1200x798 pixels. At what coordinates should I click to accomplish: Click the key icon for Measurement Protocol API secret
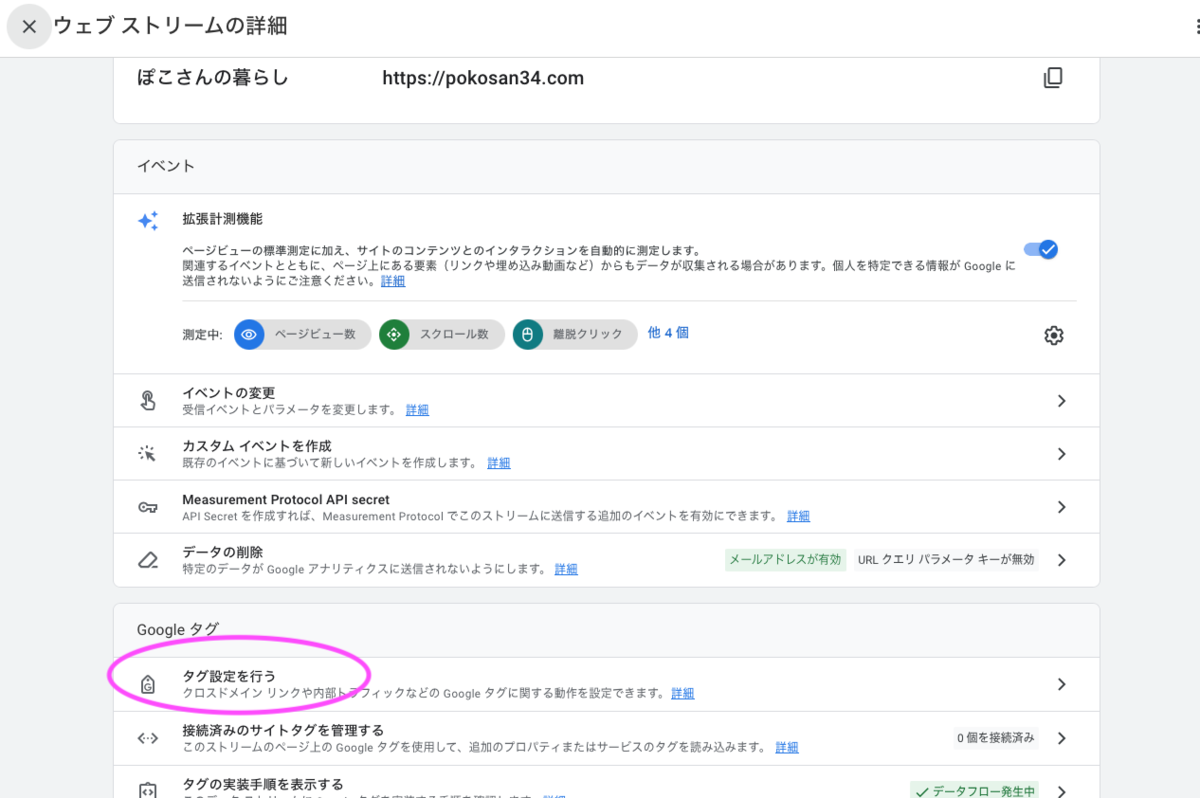(x=148, y=507)
